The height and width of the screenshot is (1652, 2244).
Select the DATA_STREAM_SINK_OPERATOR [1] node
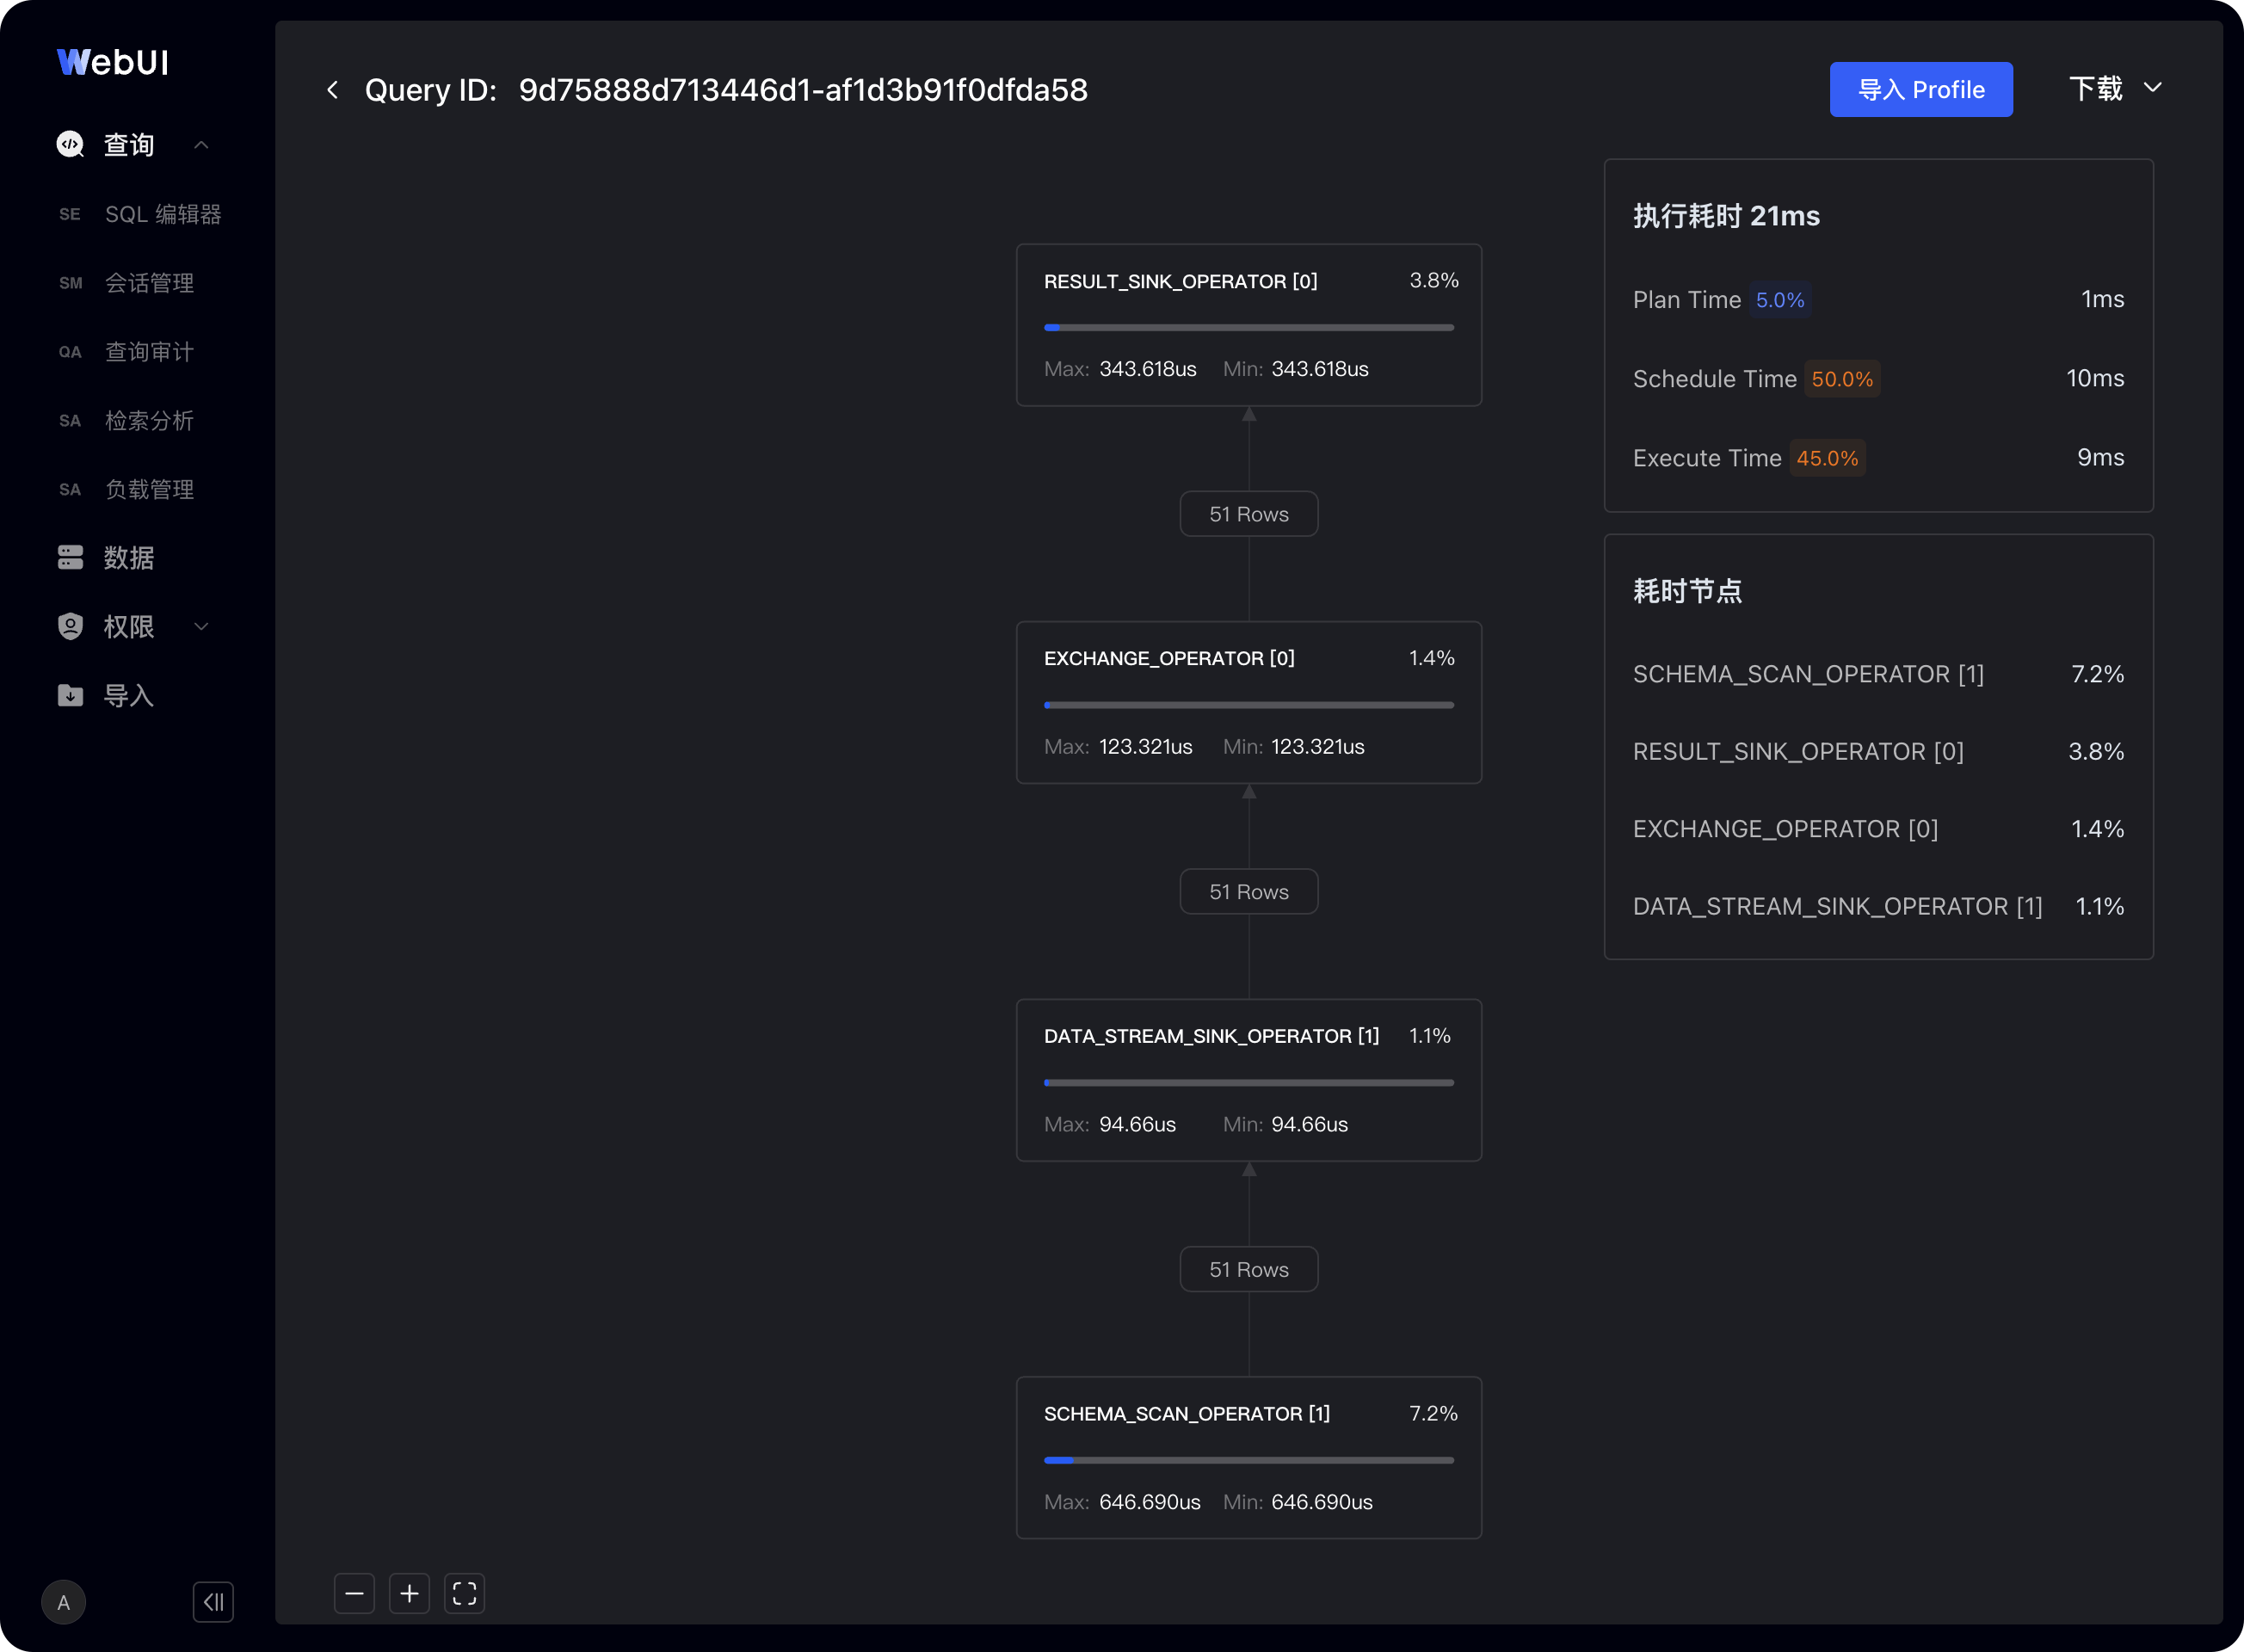coord(1249,1080)
